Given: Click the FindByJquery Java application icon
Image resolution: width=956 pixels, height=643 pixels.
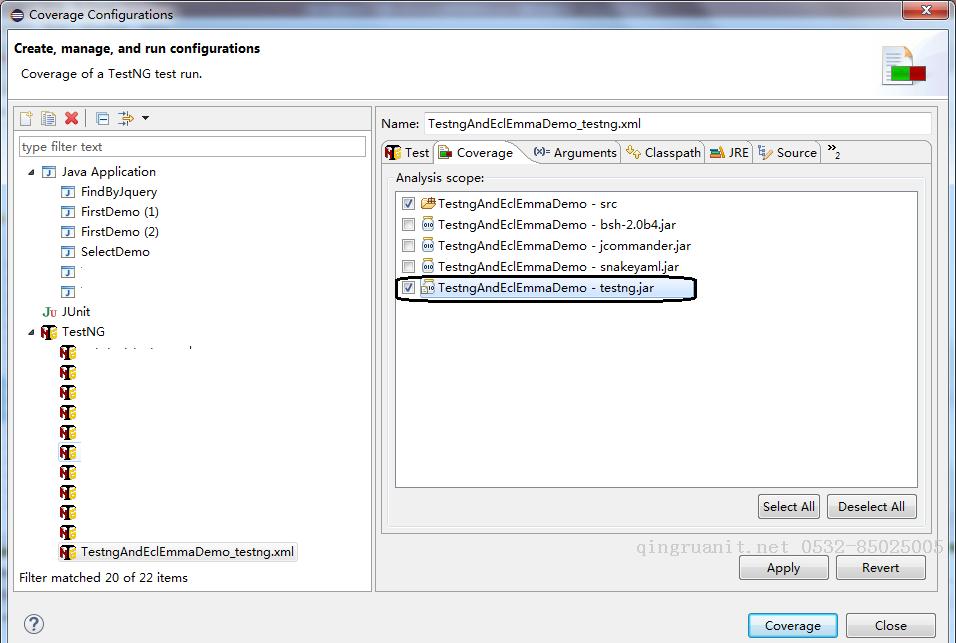Looking at the screenshot, I should point(68,192).
